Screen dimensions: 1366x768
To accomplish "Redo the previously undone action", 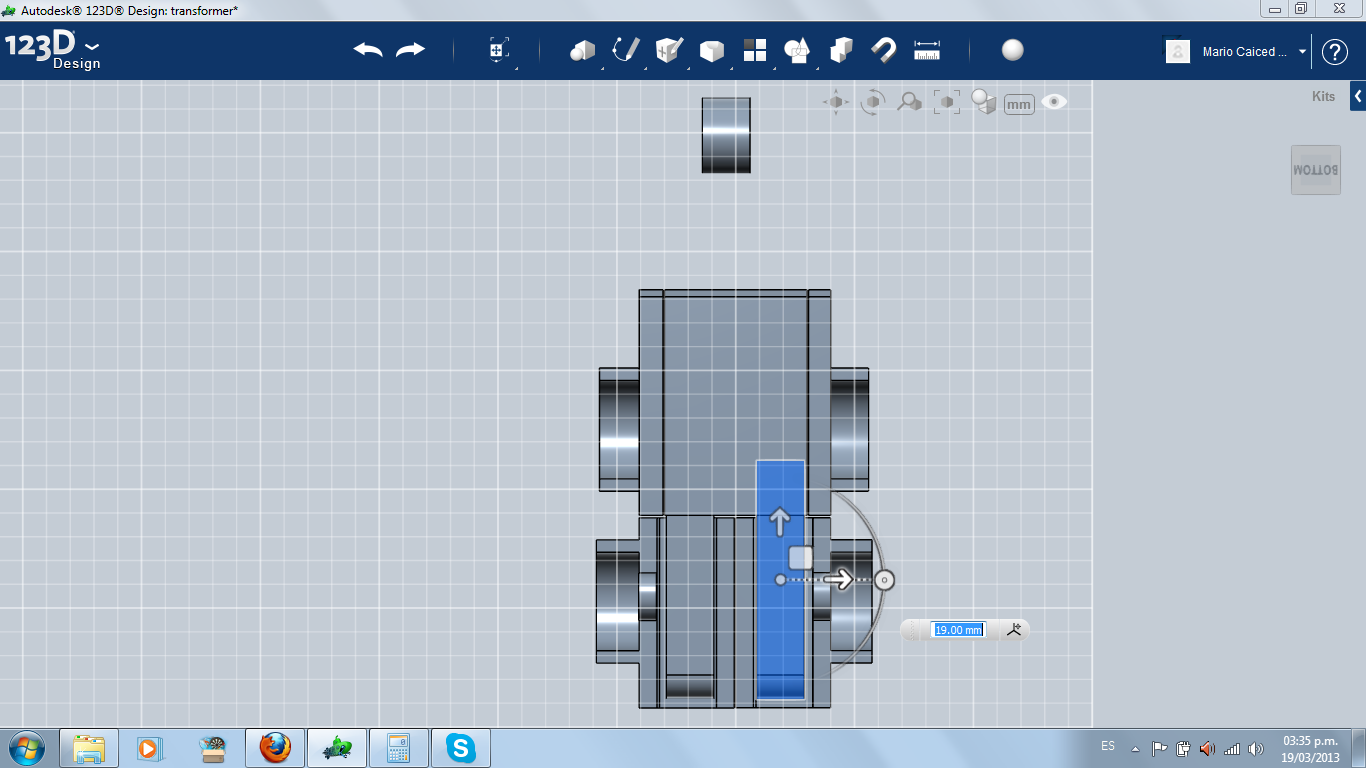I will click(410, 50).
